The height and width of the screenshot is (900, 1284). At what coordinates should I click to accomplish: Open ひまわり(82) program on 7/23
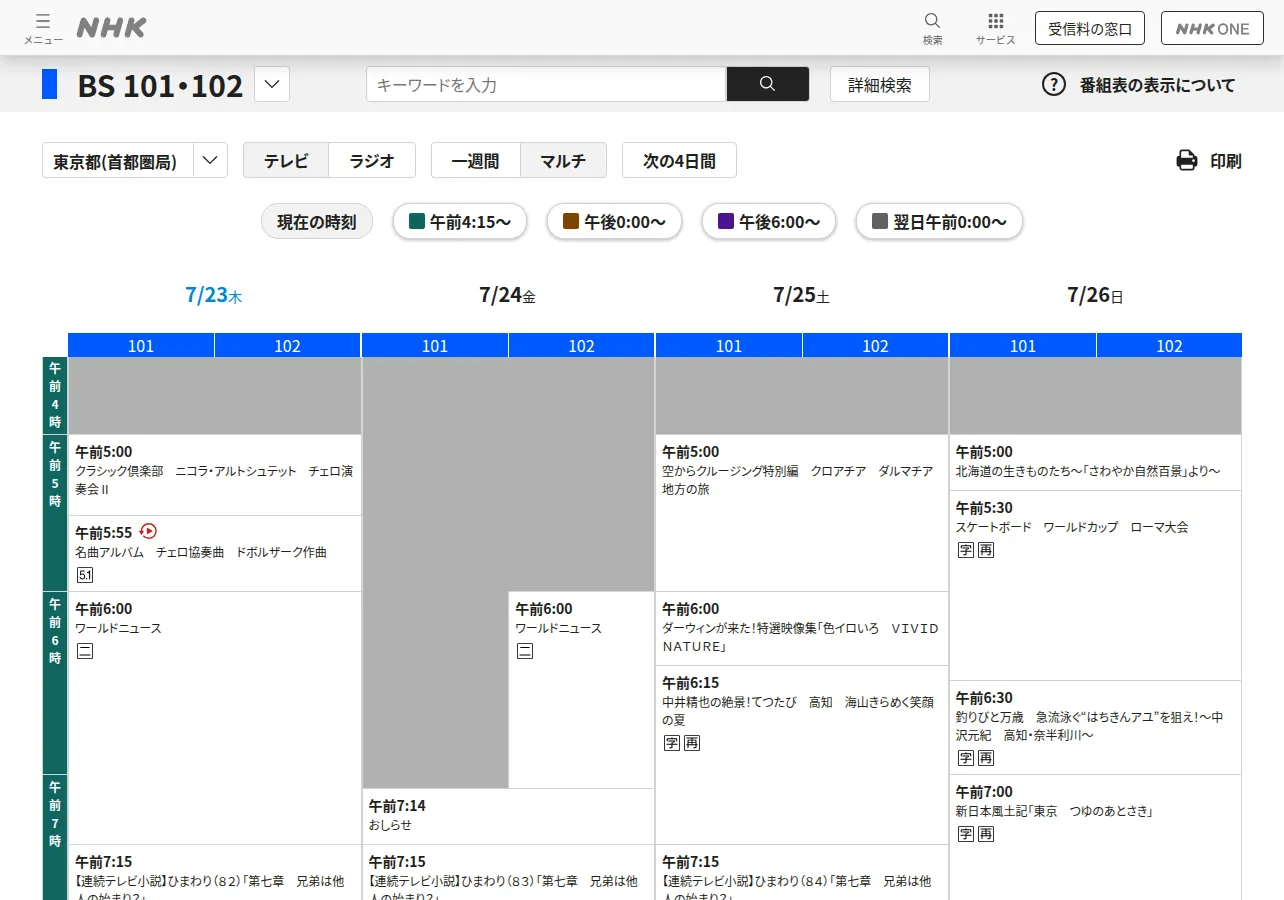[x=214, y=872]
